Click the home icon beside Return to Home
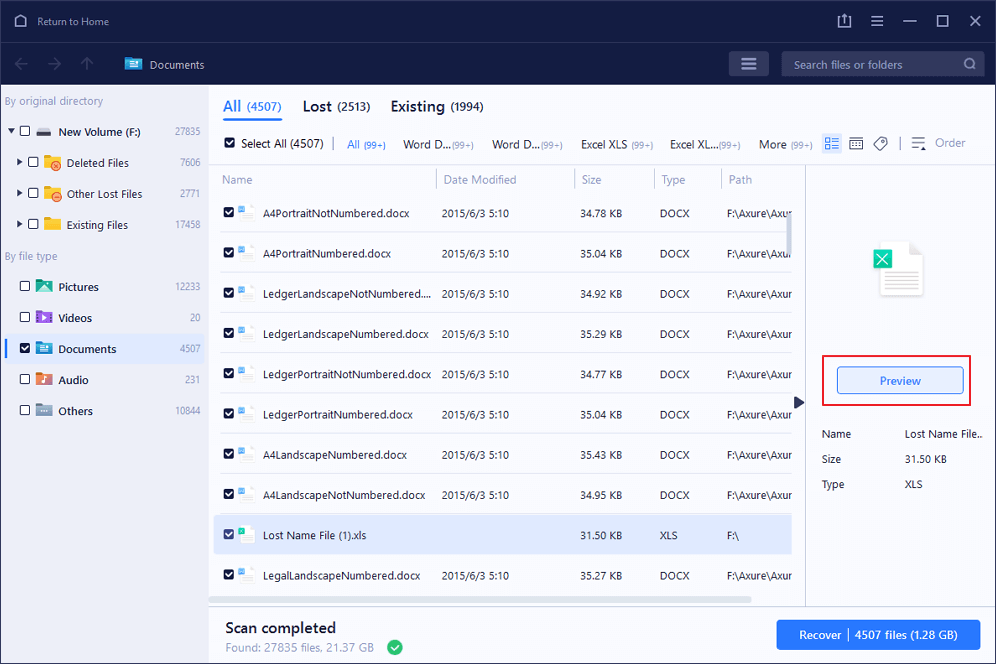This screenshot has width=996, height=664. pyautogui.click(x=20, y=21)
